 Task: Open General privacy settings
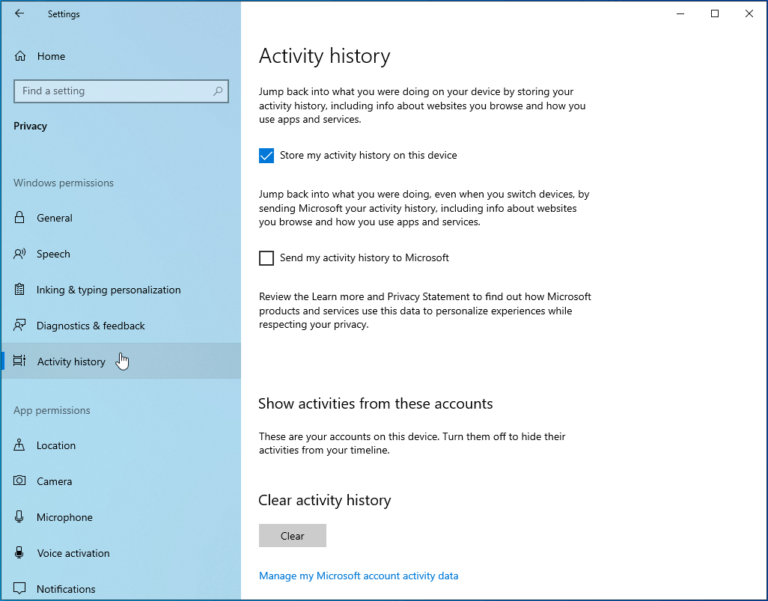coord(121,218)
